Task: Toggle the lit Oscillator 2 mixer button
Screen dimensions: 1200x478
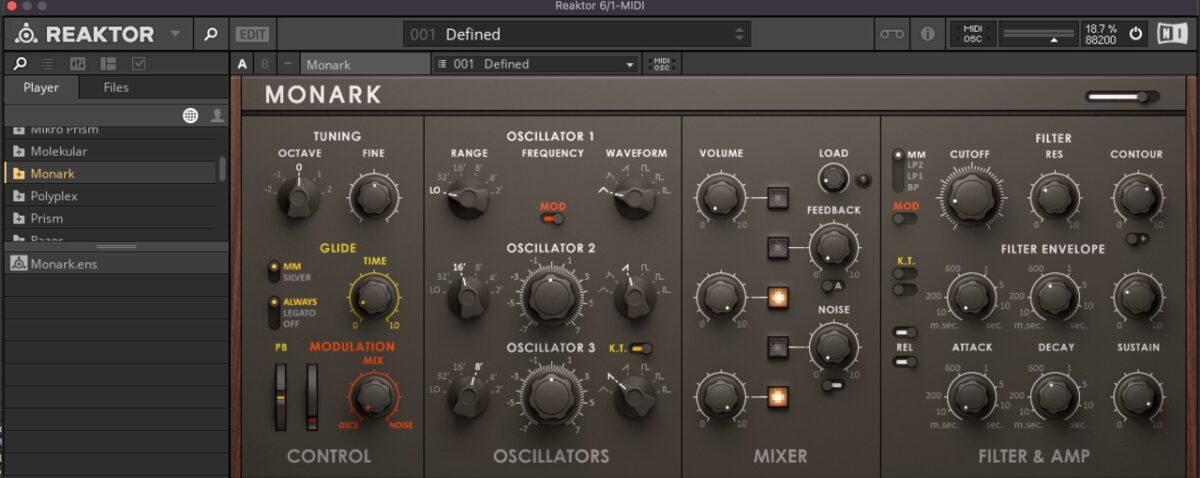Action: tap(777, 297)
